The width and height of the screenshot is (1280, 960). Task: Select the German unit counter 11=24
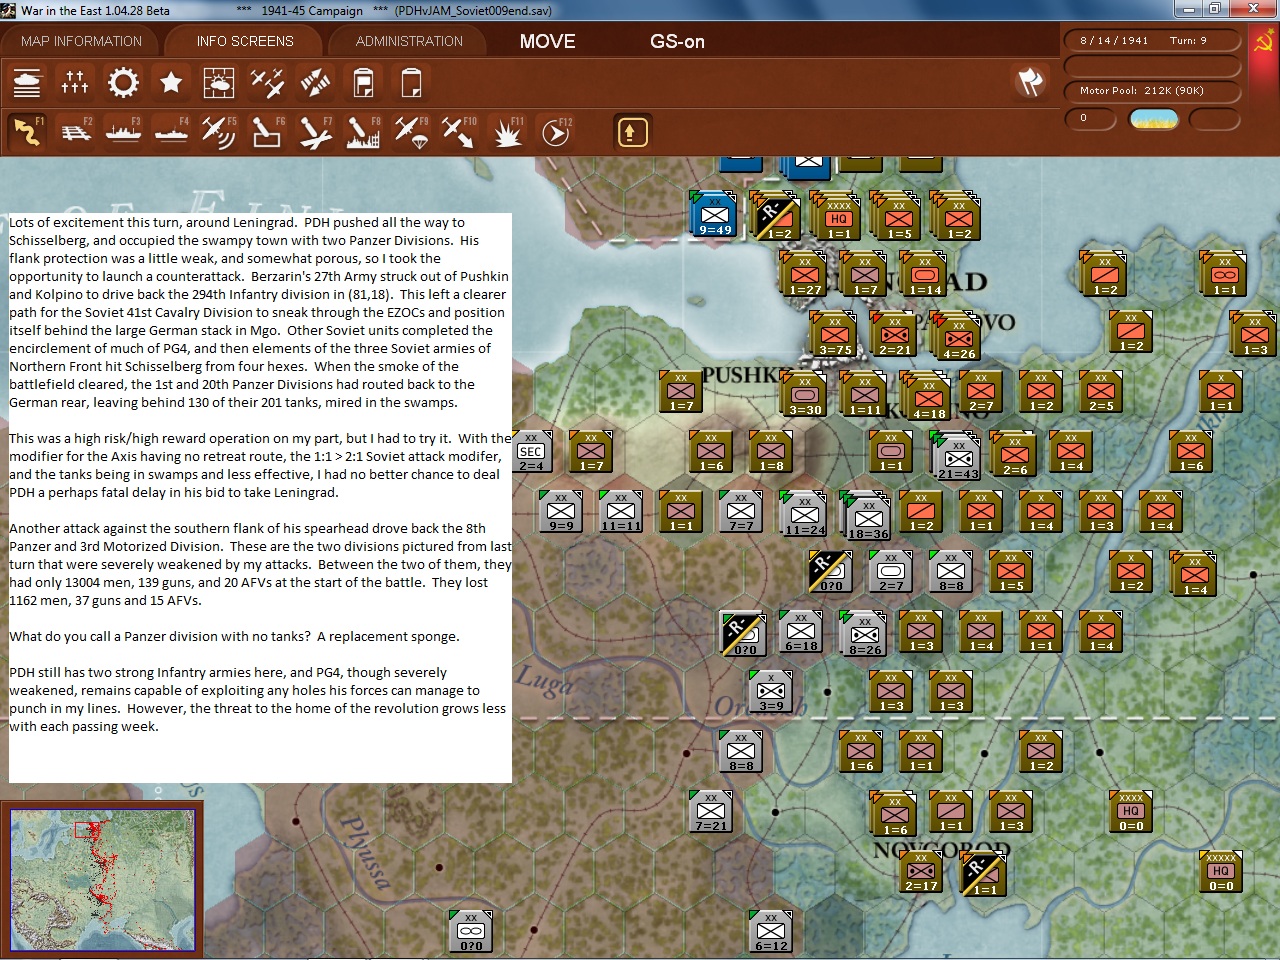(805, 515)
